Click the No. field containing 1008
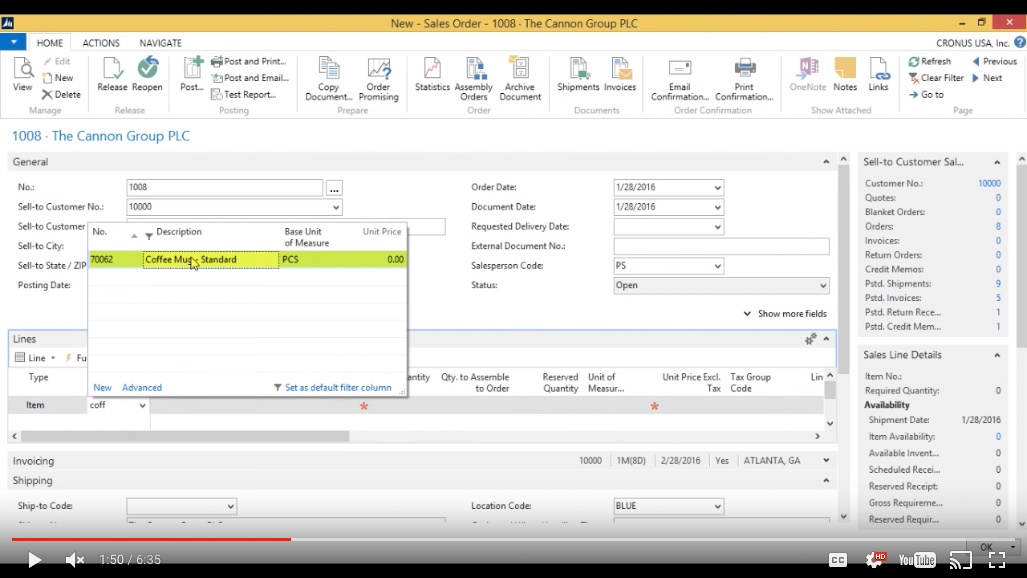1027x578 pixels. click(225, 187)
